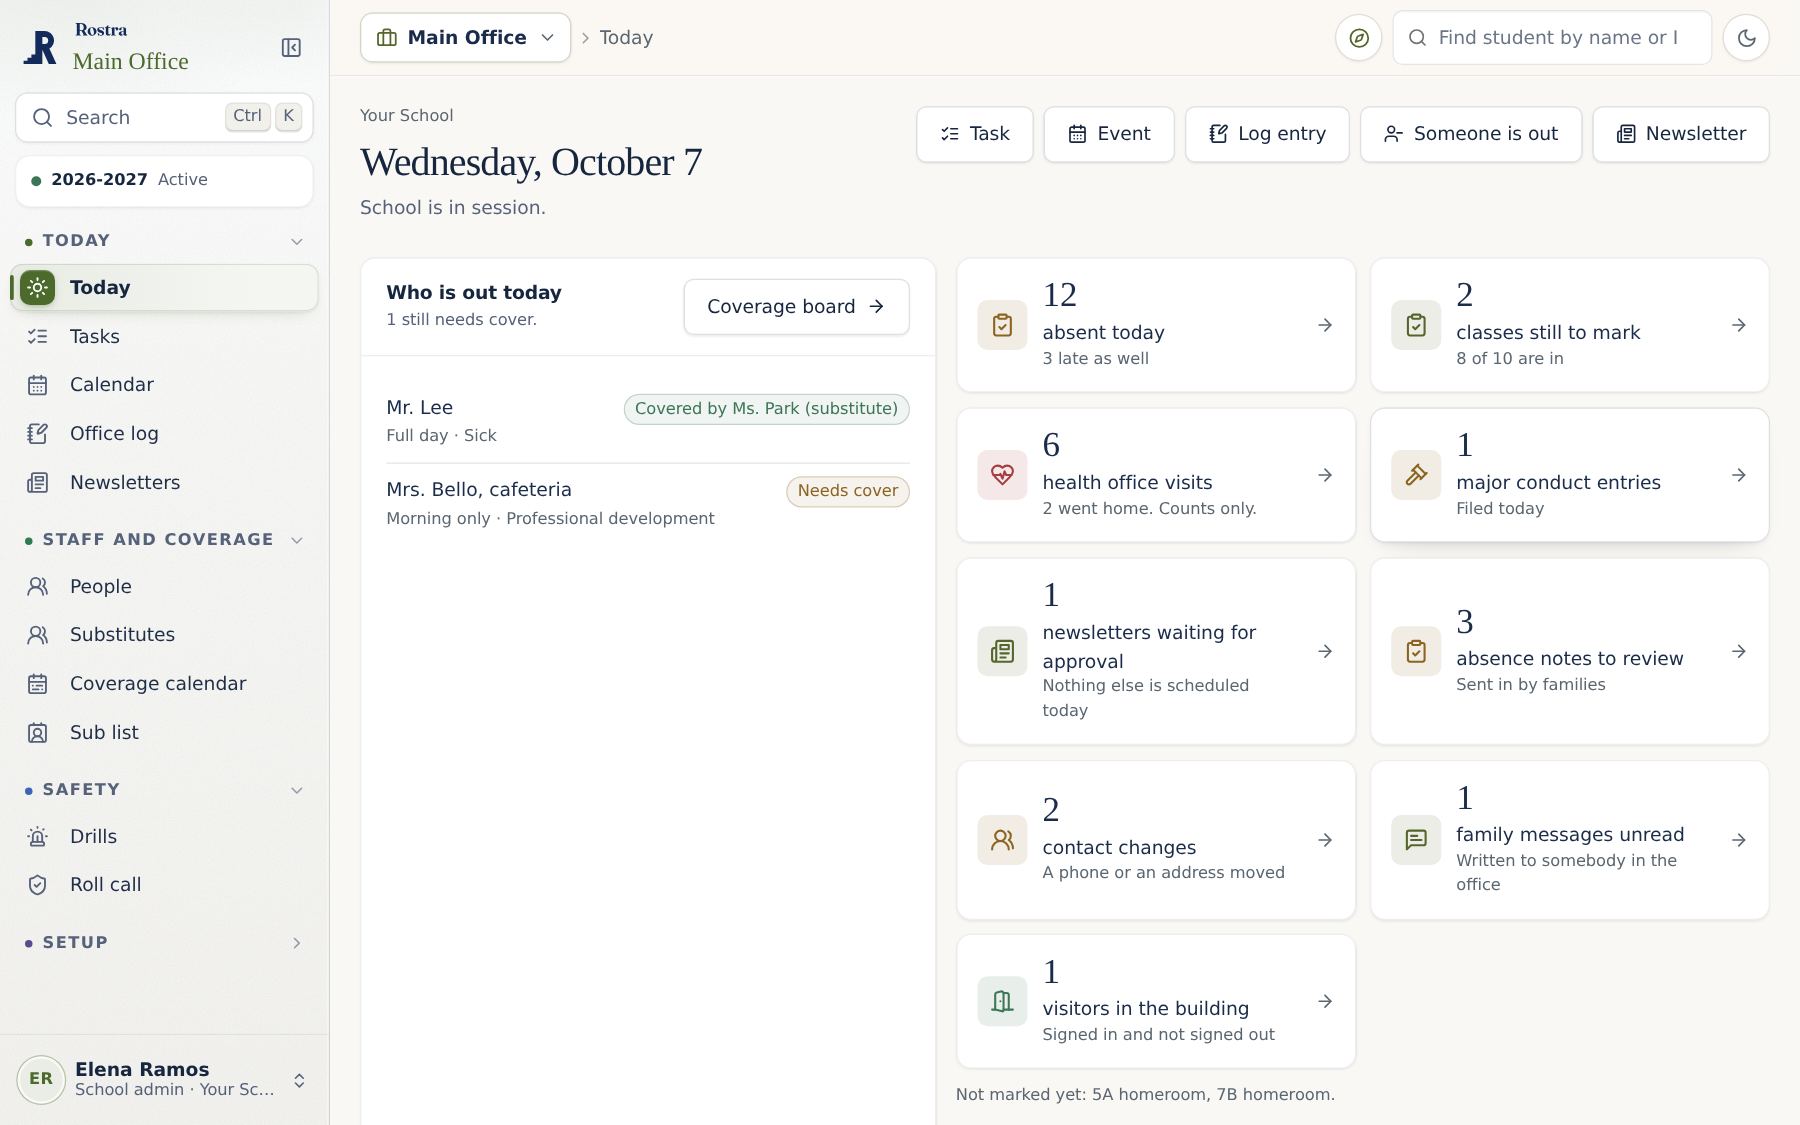This screenshot has height=1125, width=1800.
Task: Open the newsletters waiting for approval arrow
Action: point(1325,652)
